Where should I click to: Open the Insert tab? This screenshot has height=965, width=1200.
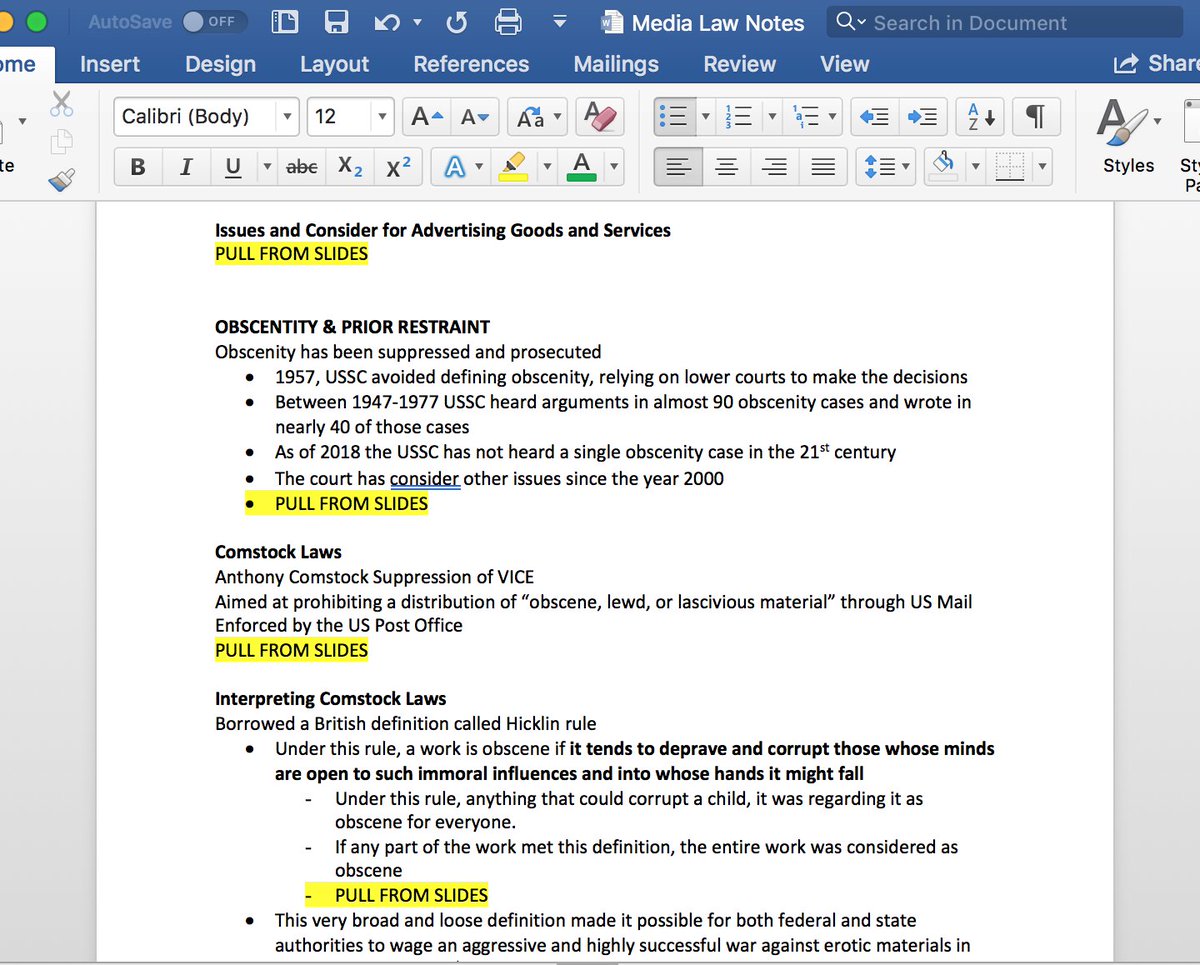[109, 64]
